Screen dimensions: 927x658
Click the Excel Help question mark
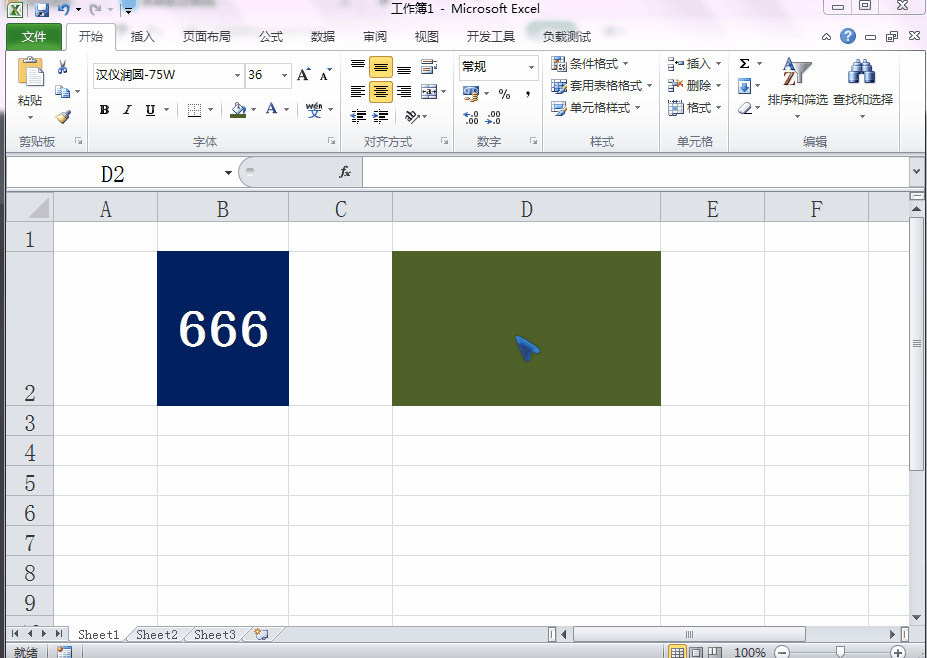coord(848,36)
